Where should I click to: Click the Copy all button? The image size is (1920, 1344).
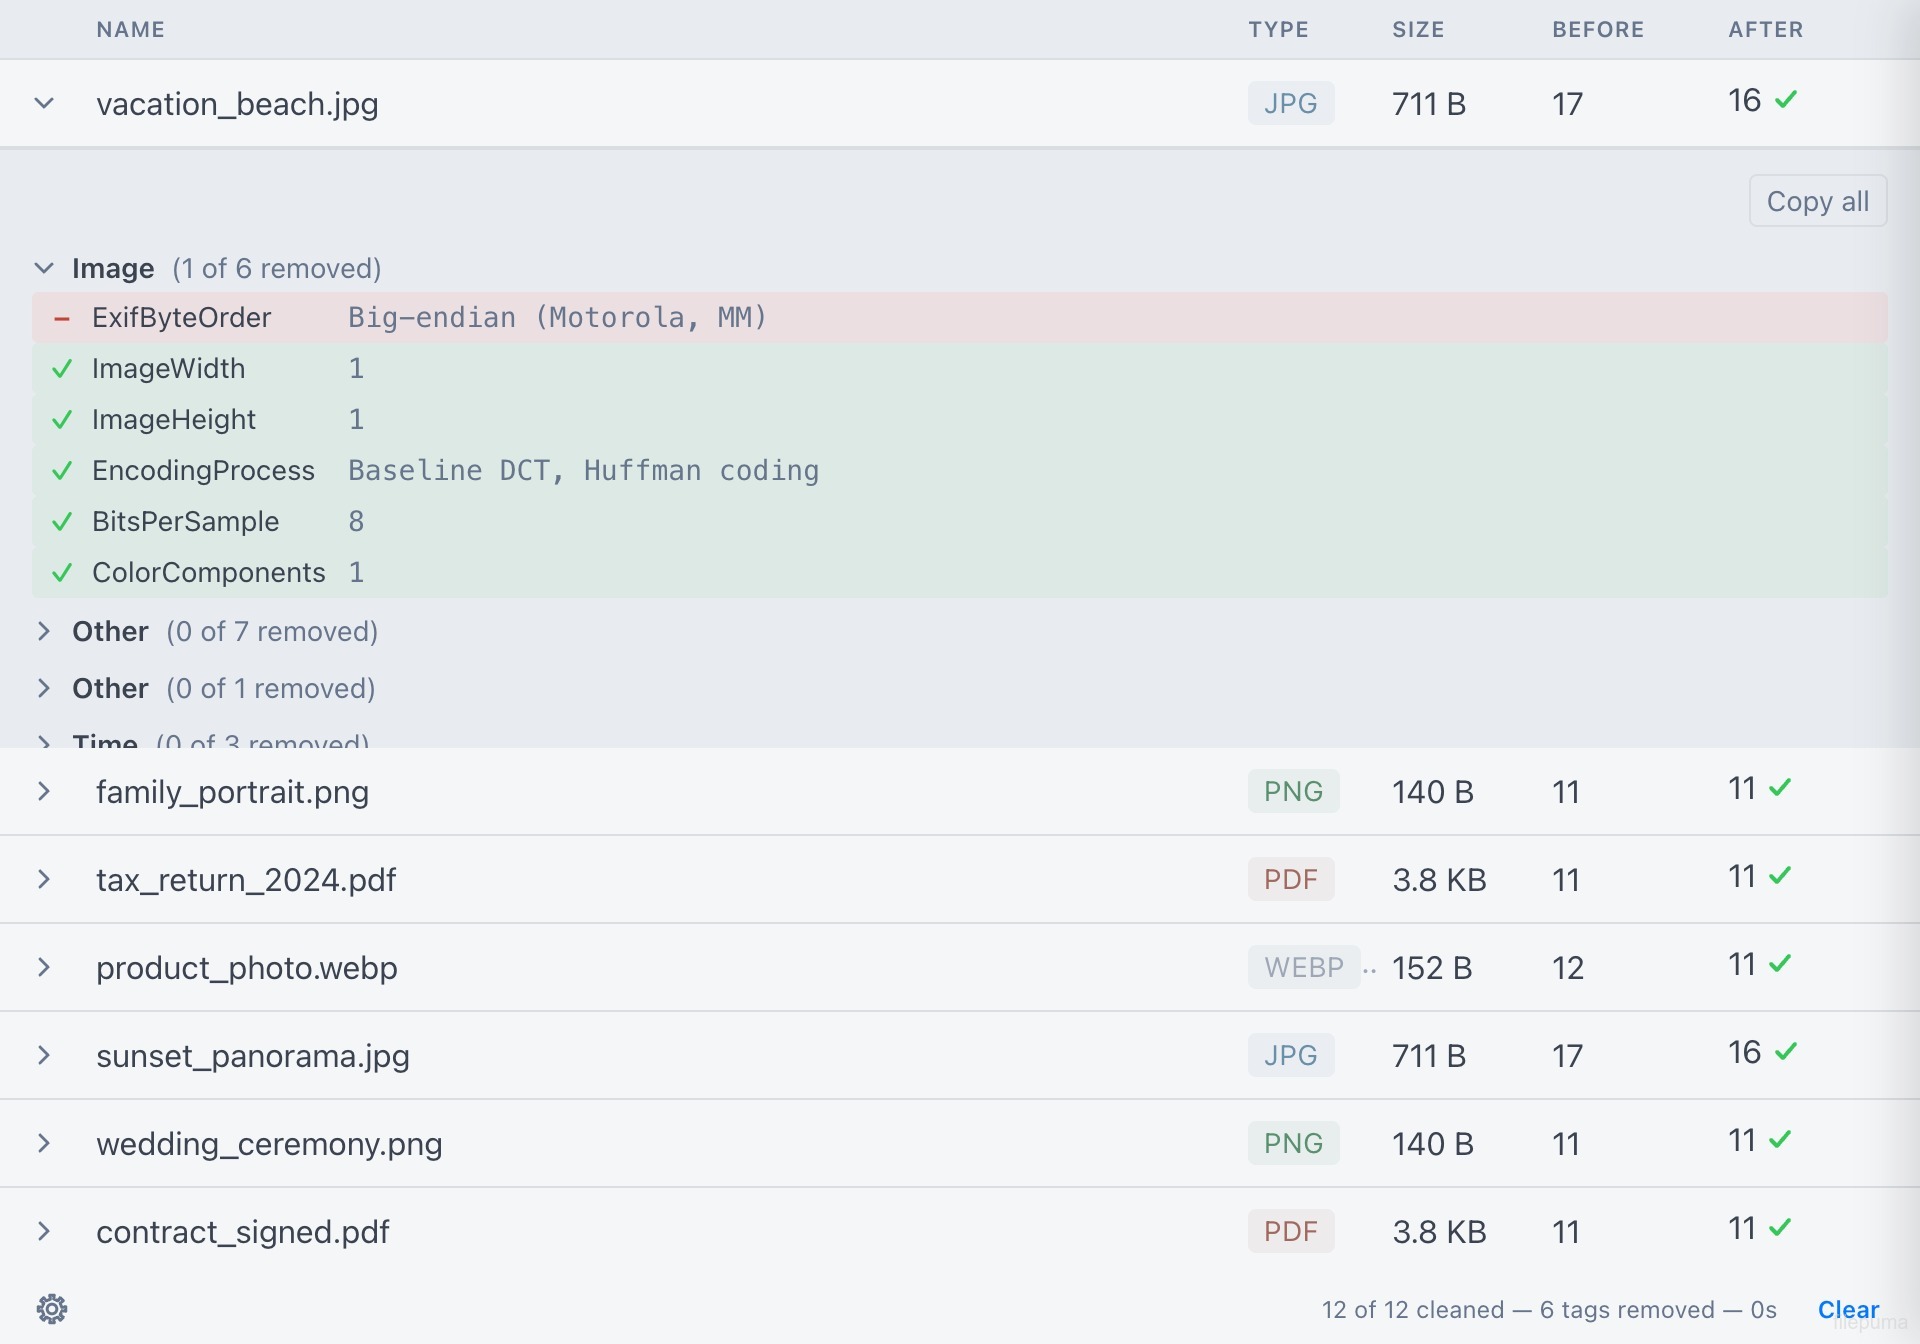click(1817, 201)
